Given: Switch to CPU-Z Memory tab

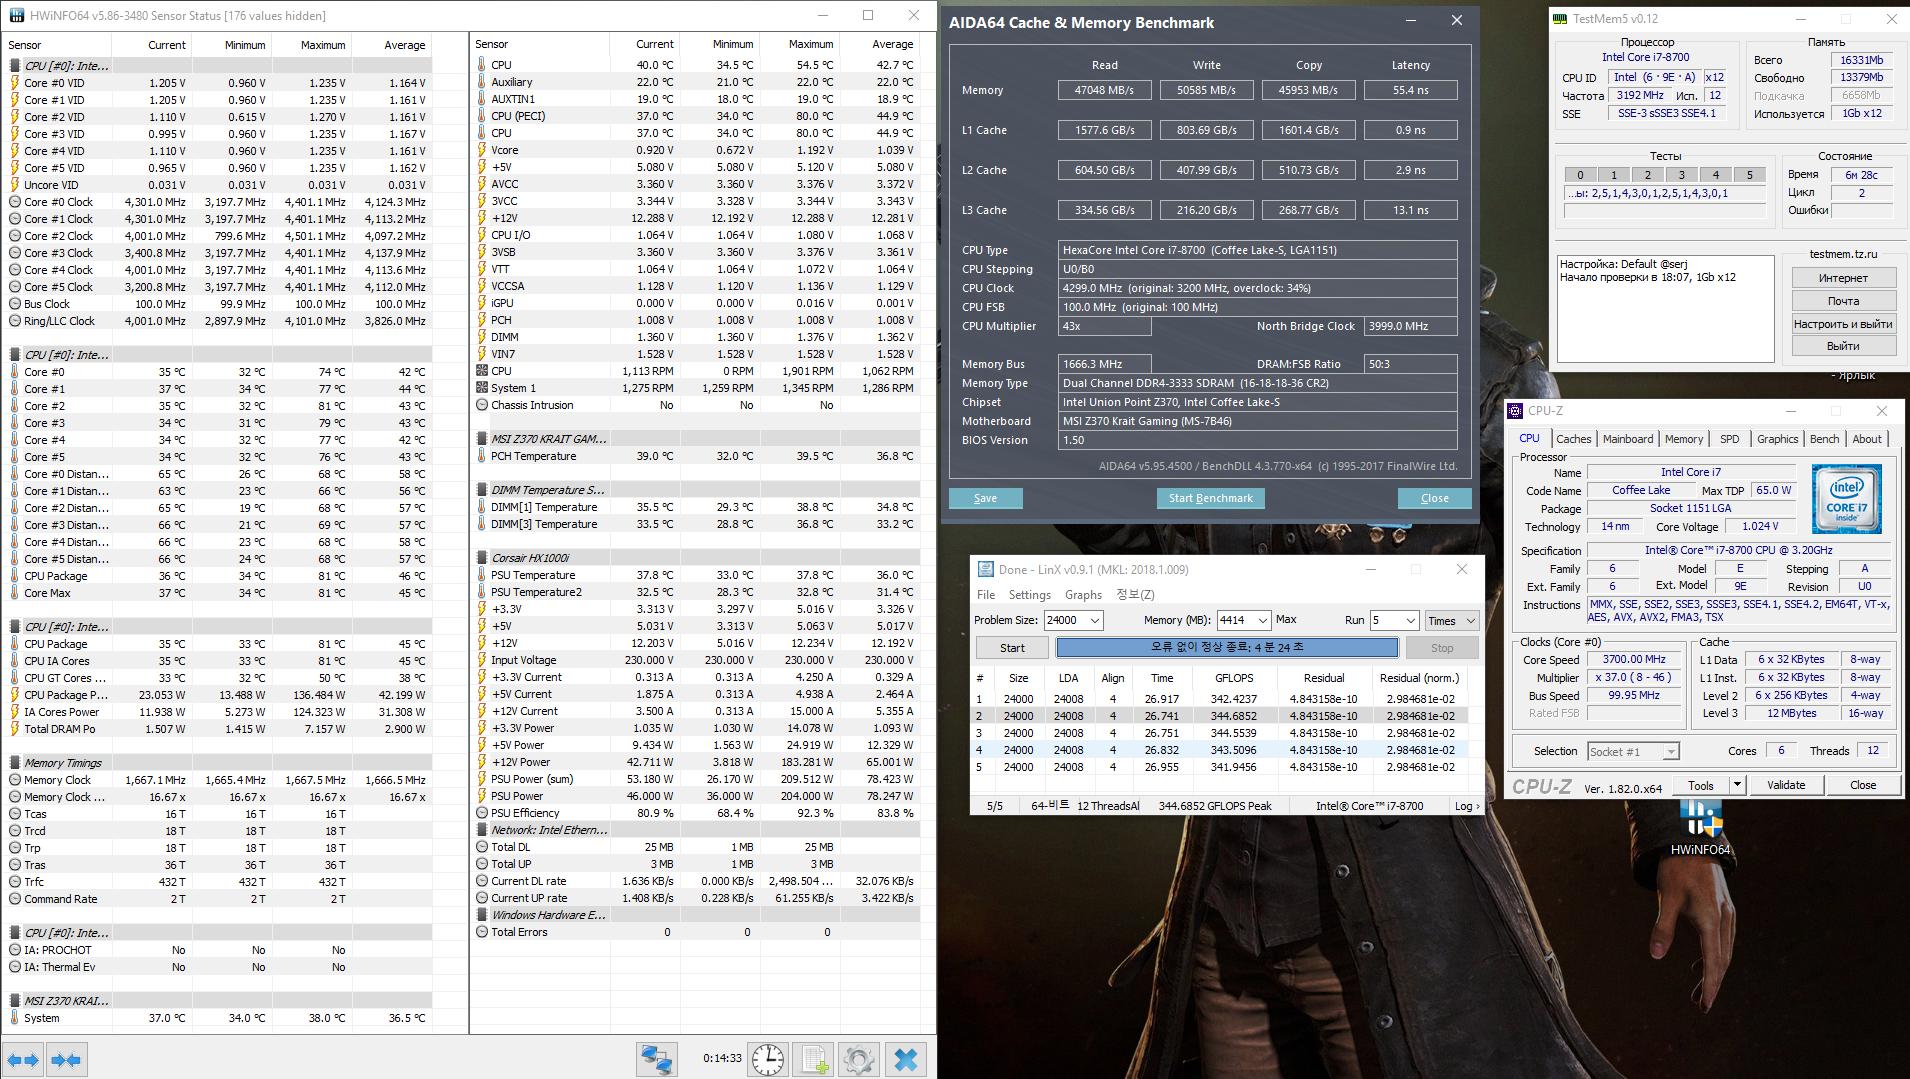Looking at the screenshot, I should tap(1684, 439).
